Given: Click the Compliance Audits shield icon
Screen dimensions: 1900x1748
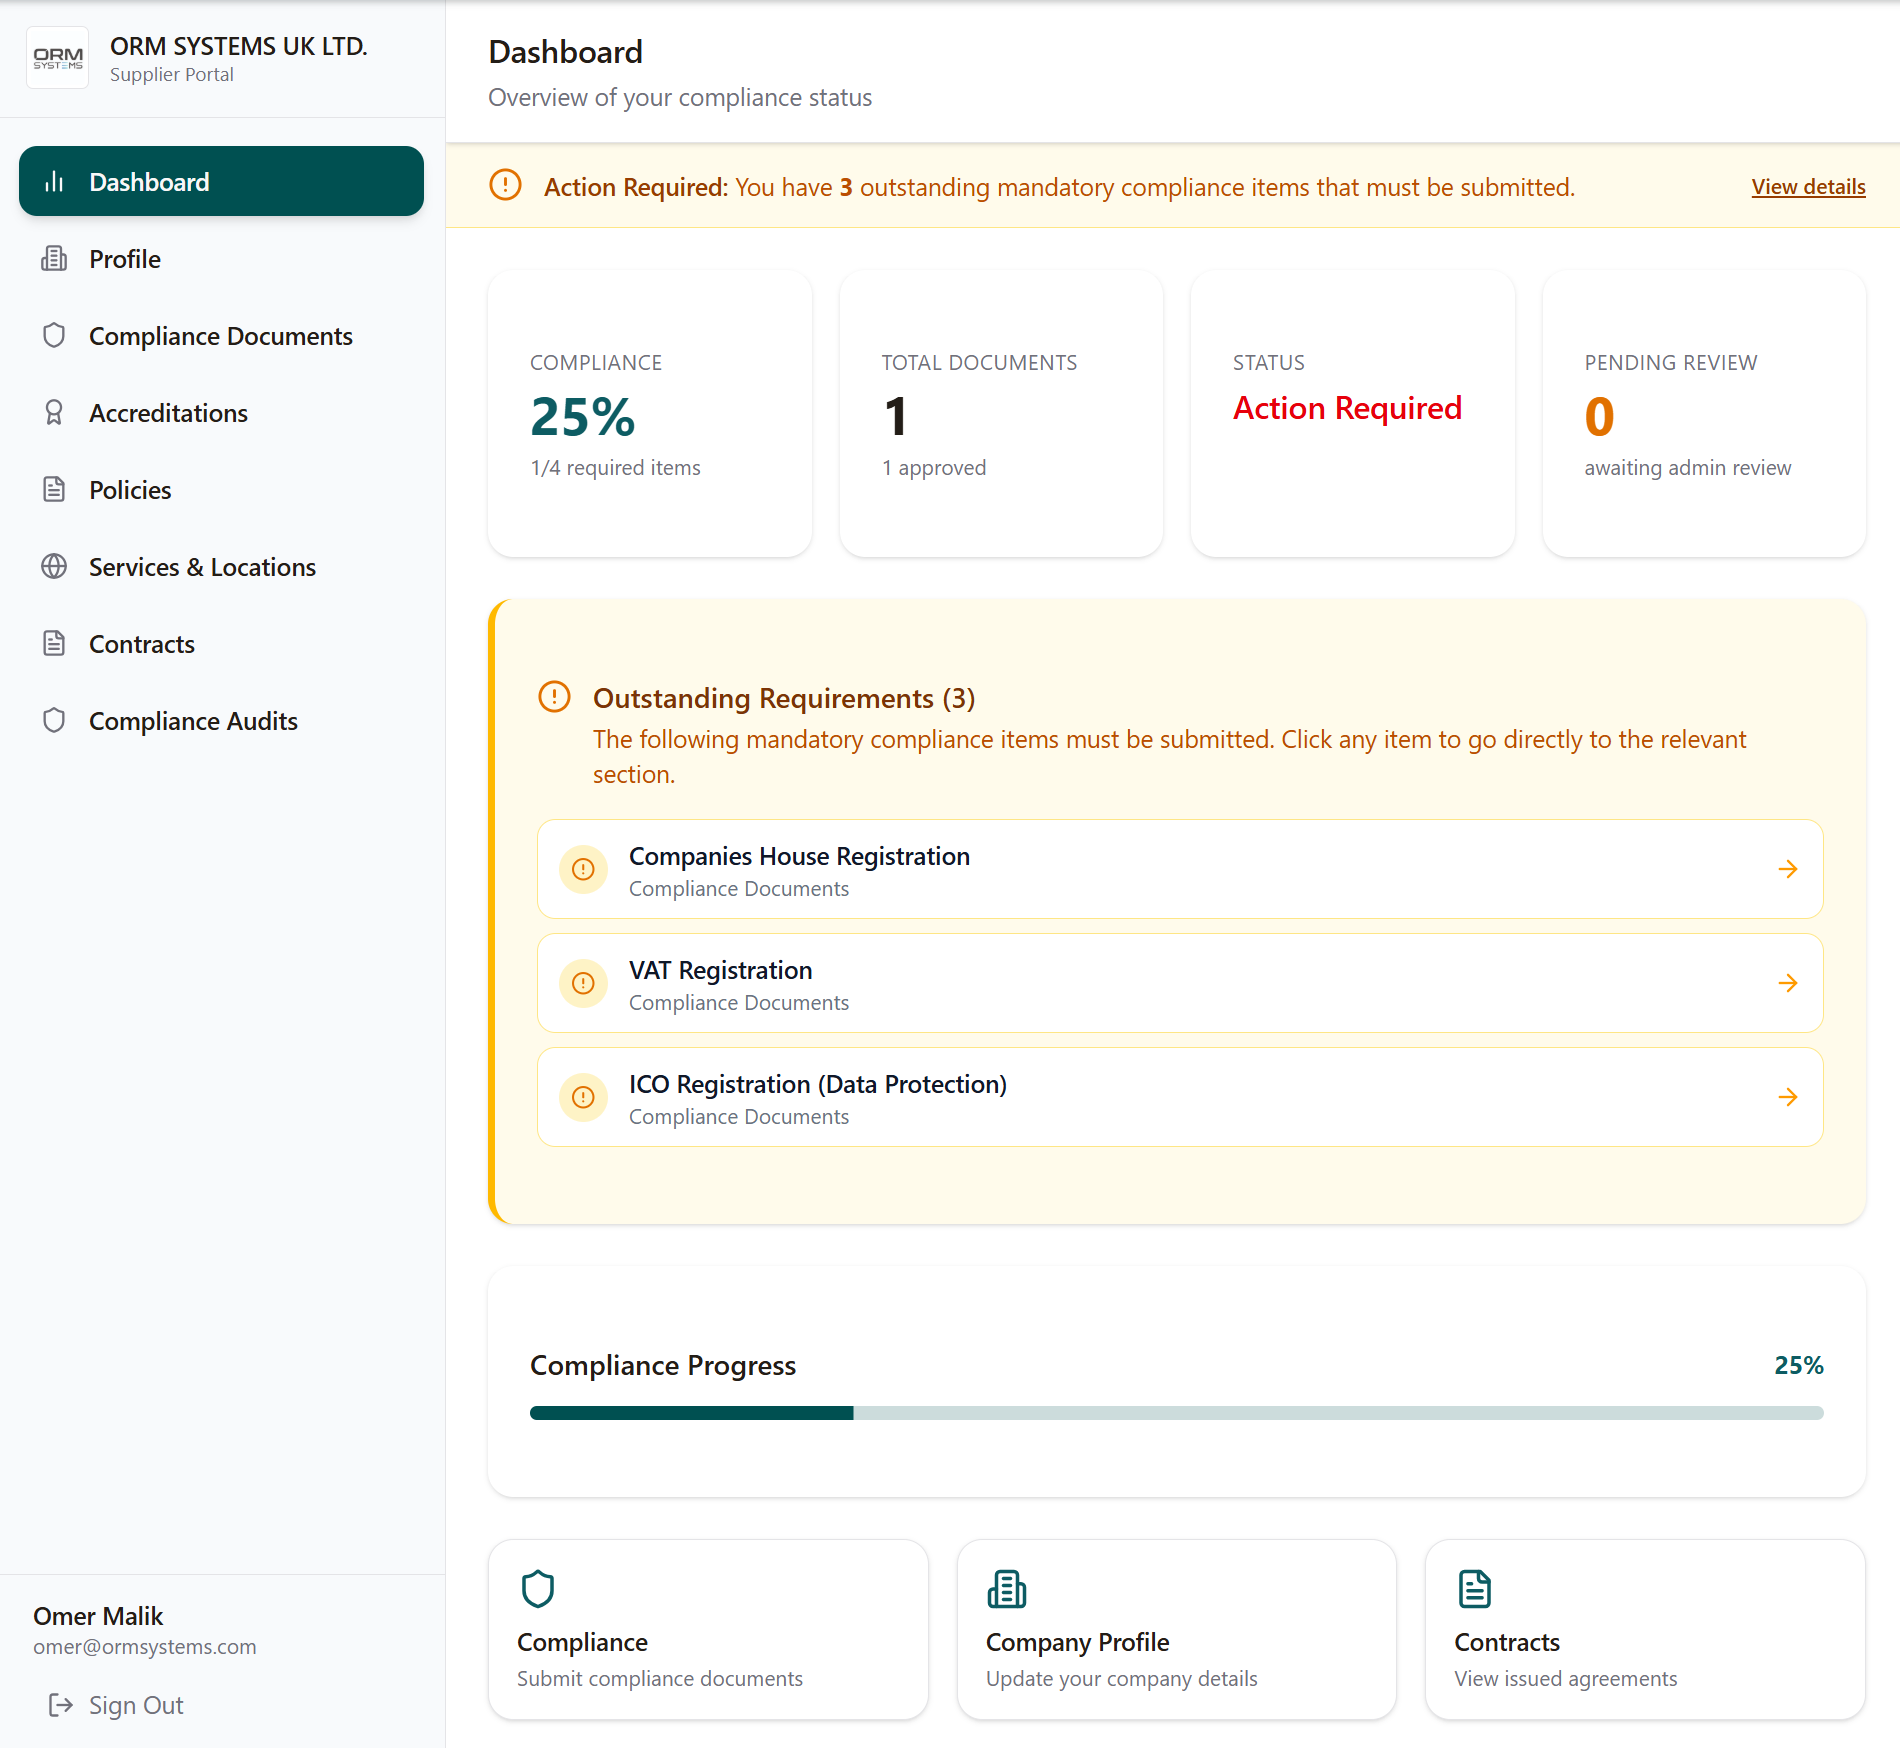Looking at the screenshot, I should (x=54, y=721).
